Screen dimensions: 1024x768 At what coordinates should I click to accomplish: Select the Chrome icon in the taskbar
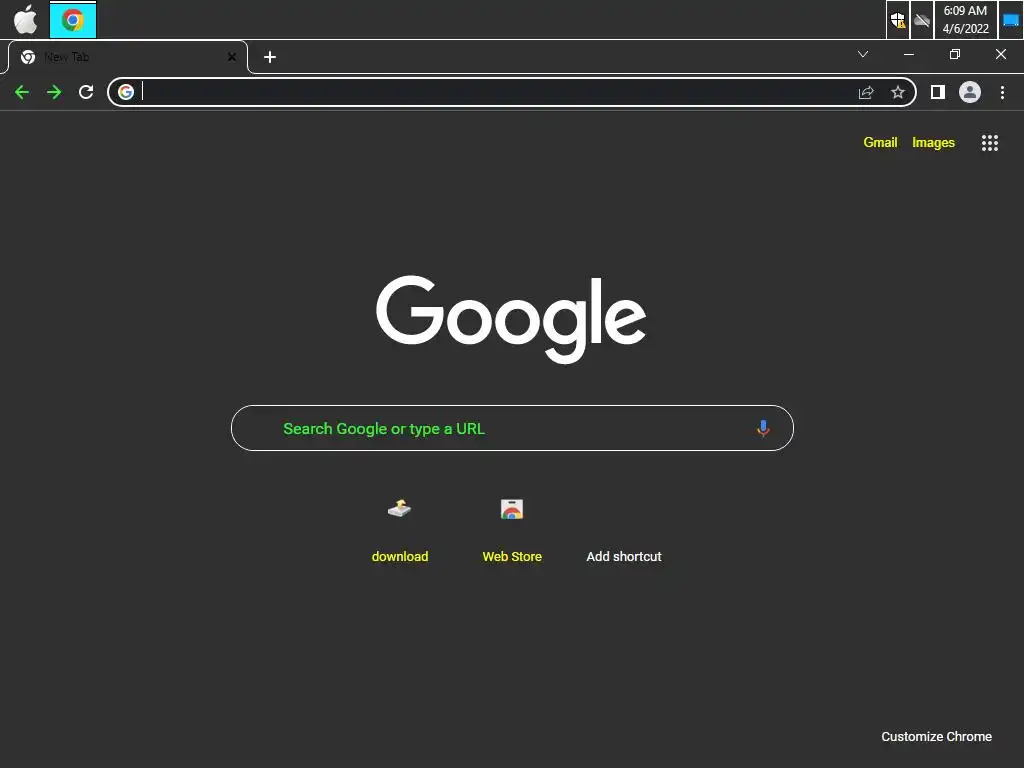[73, 20]
